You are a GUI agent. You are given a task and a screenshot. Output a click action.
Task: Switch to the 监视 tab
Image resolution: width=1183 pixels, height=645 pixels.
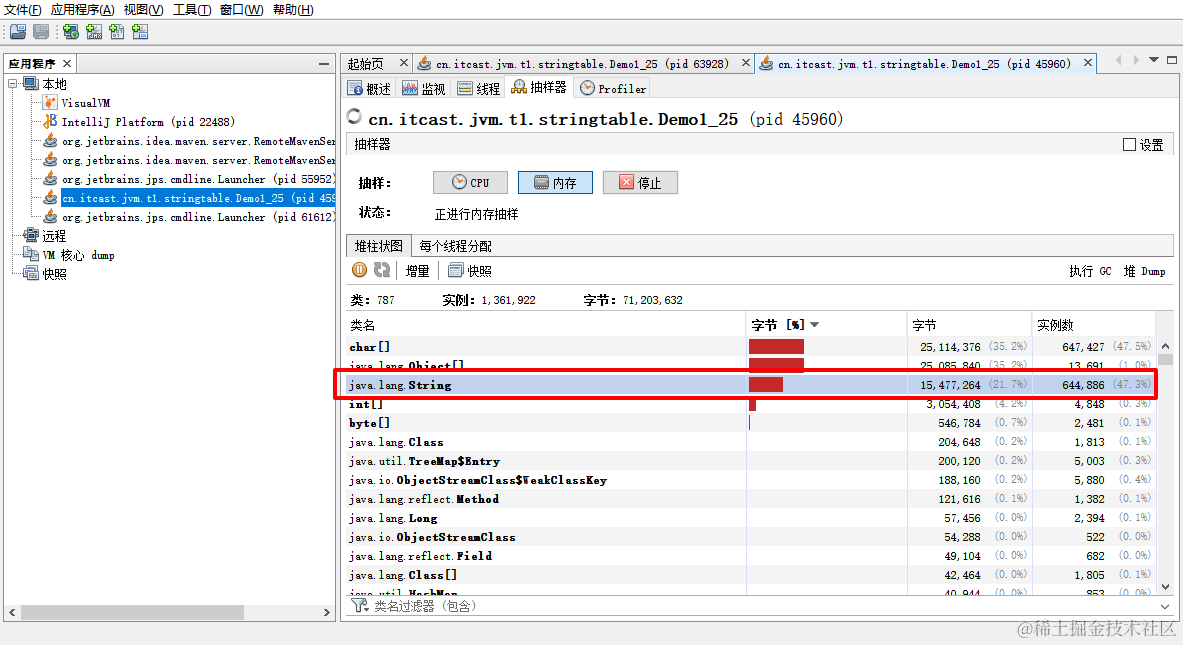click(x=423, y=88)
